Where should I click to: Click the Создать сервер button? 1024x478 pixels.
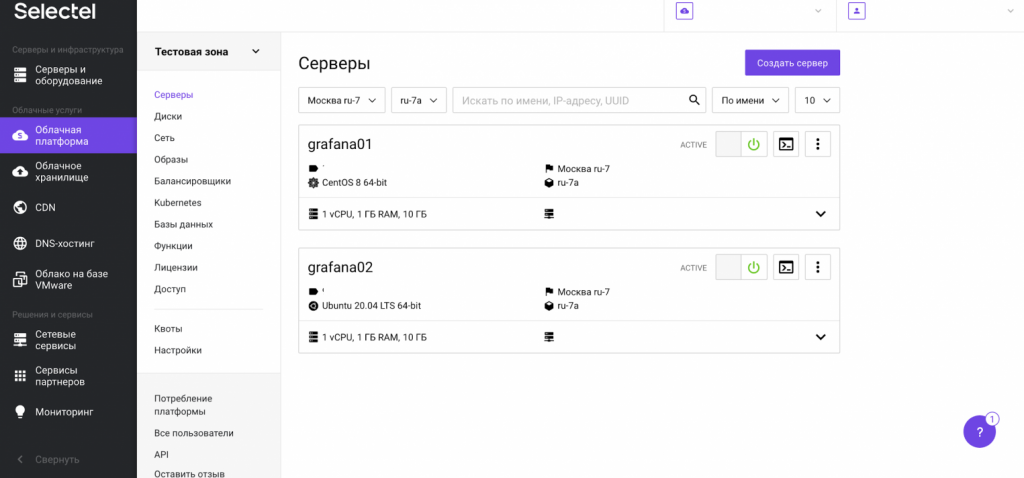[x=792, y=63]
